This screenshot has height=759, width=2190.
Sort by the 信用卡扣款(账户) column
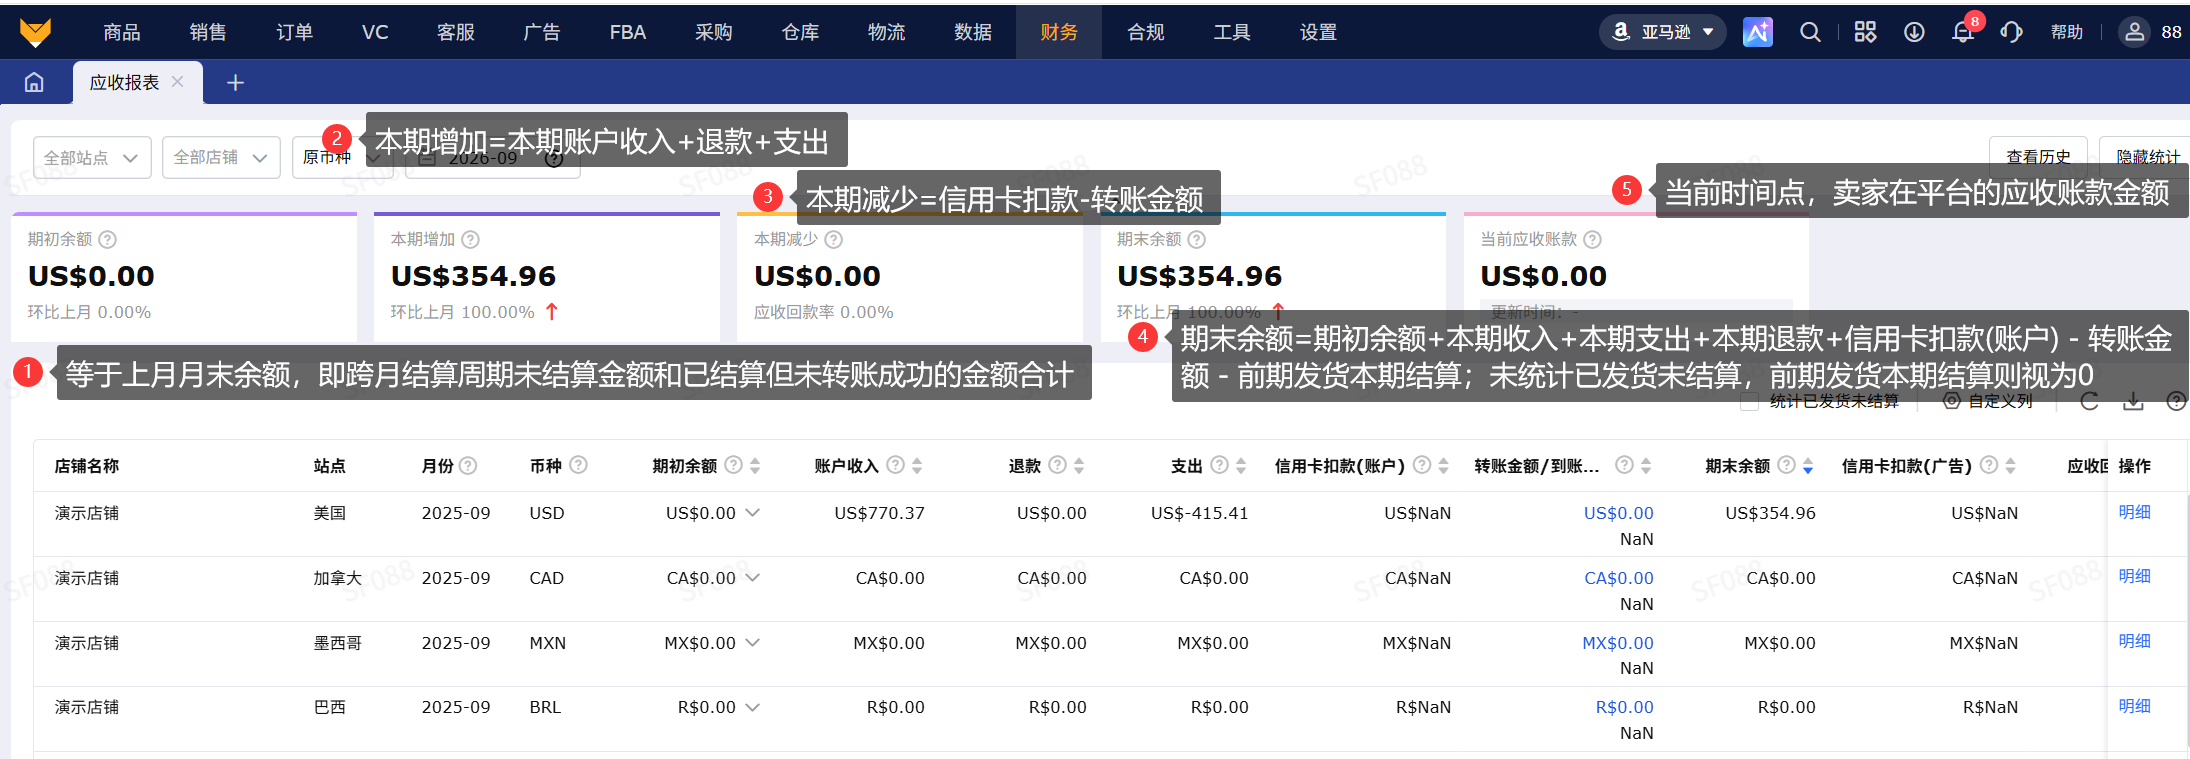point(1443,465)
